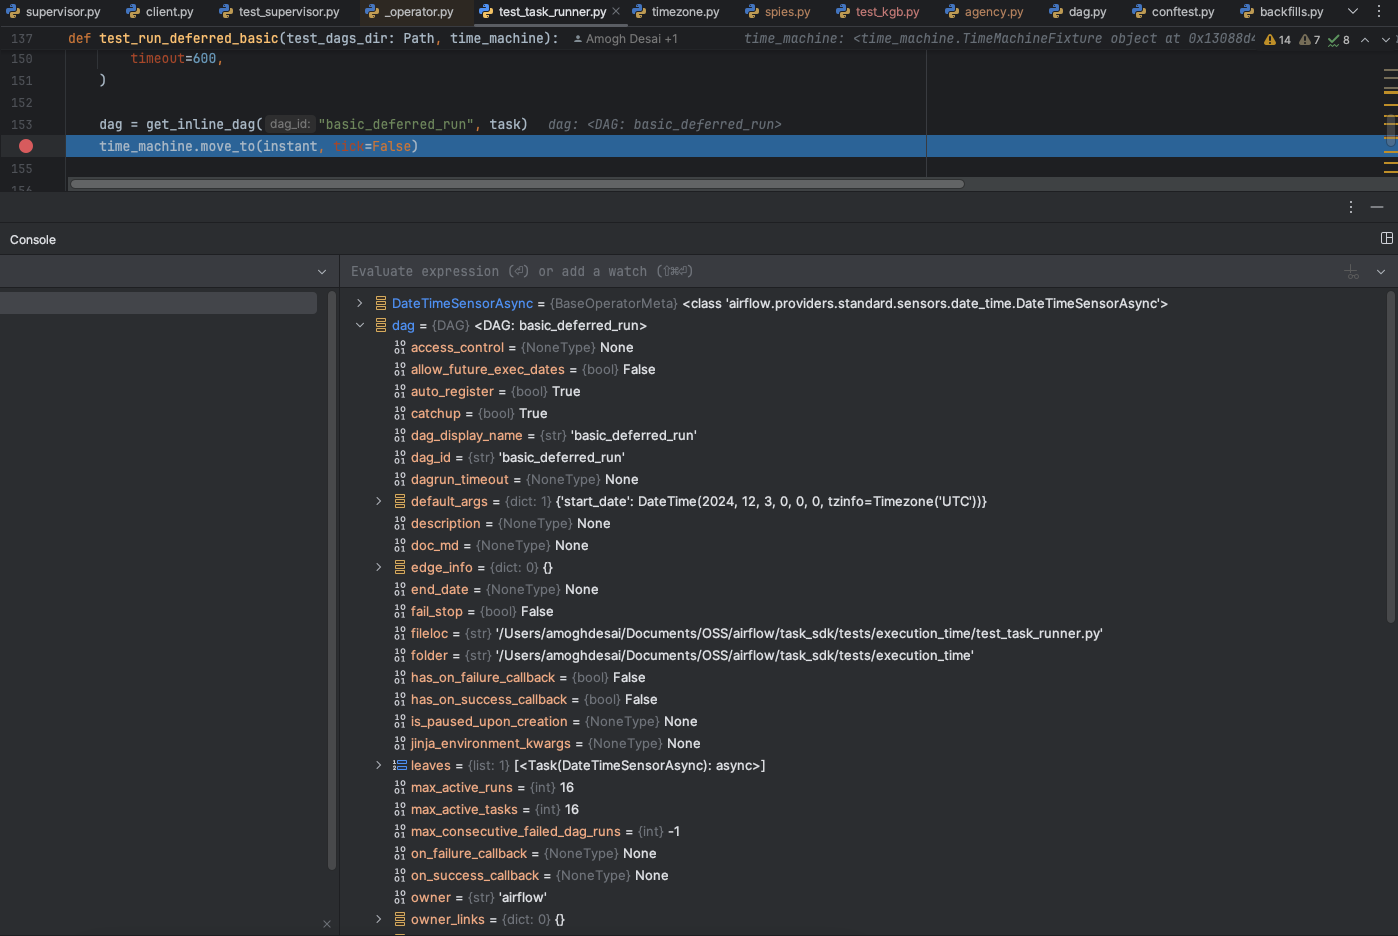Collapse the dag variable node
Image resolution: width=1398 pixels, height=936 pixels.
click(x=360, y=325)
